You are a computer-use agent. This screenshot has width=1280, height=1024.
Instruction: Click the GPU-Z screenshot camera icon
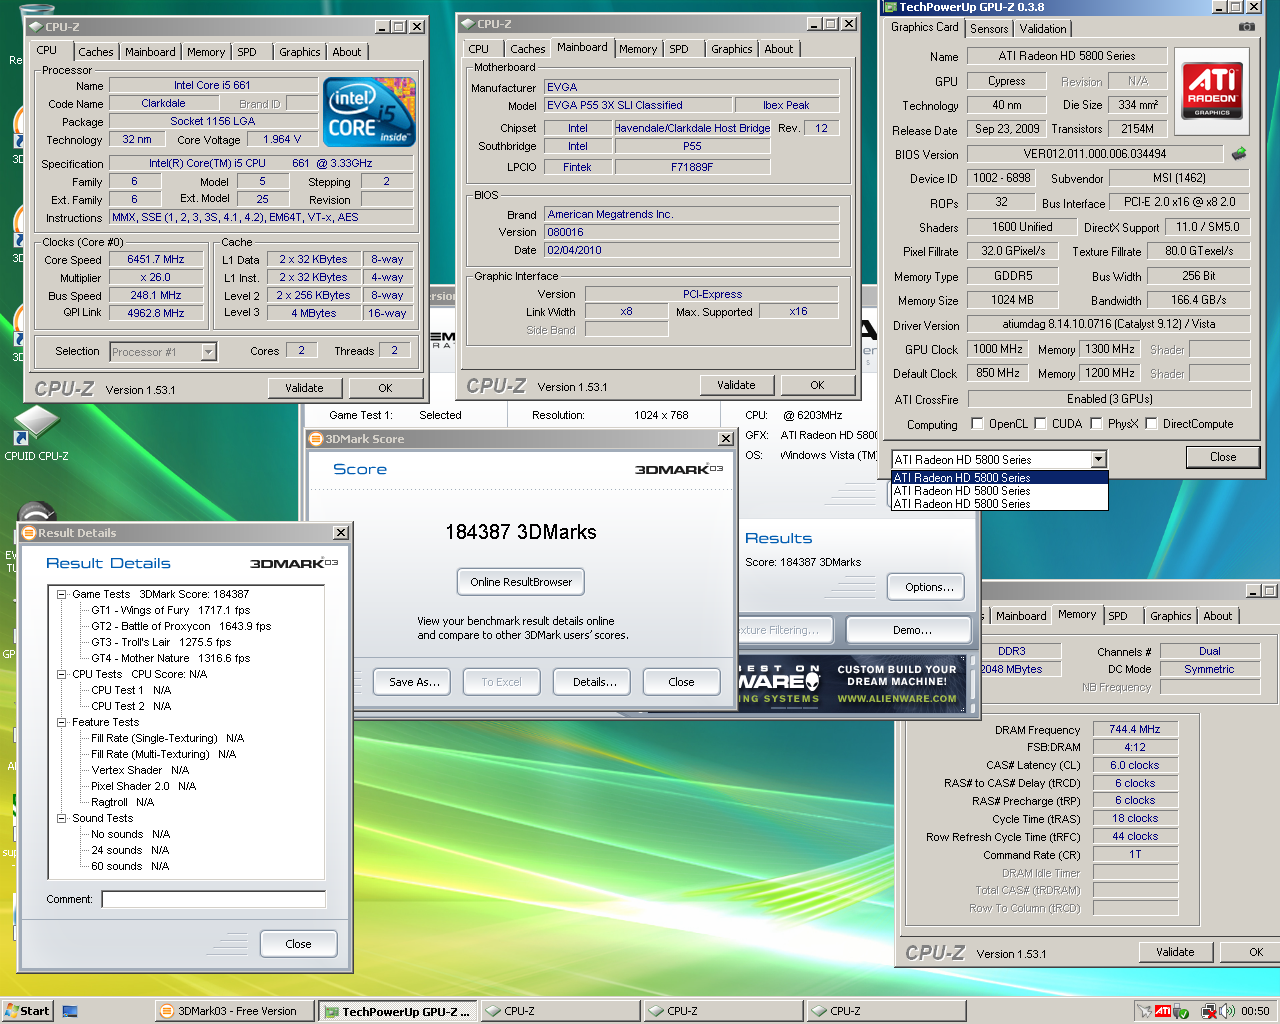[1247, 27]
